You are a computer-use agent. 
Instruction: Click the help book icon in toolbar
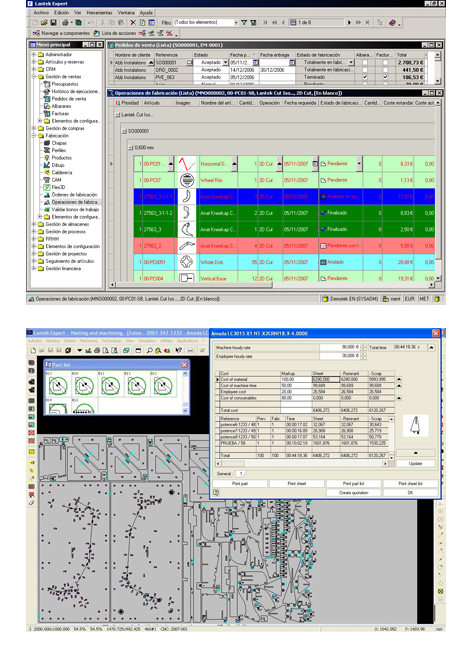click(392, 22)
